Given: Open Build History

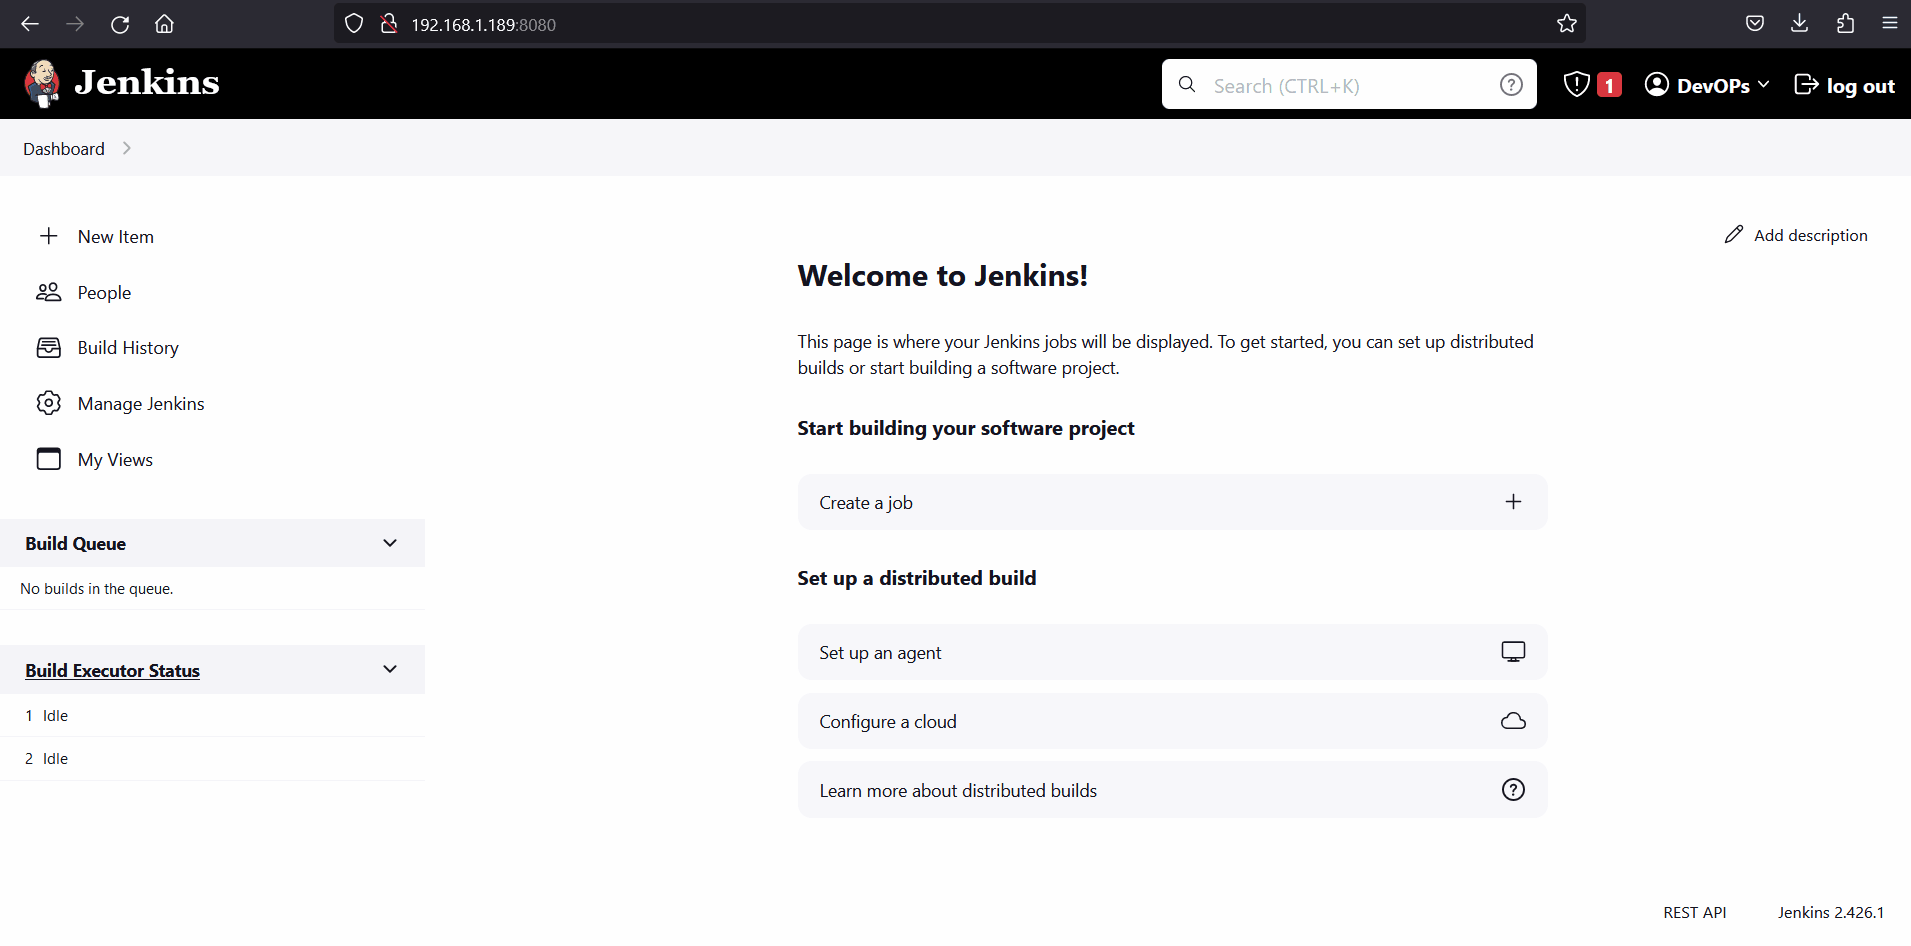Looking at the screenshot, I should click(128, 348).
